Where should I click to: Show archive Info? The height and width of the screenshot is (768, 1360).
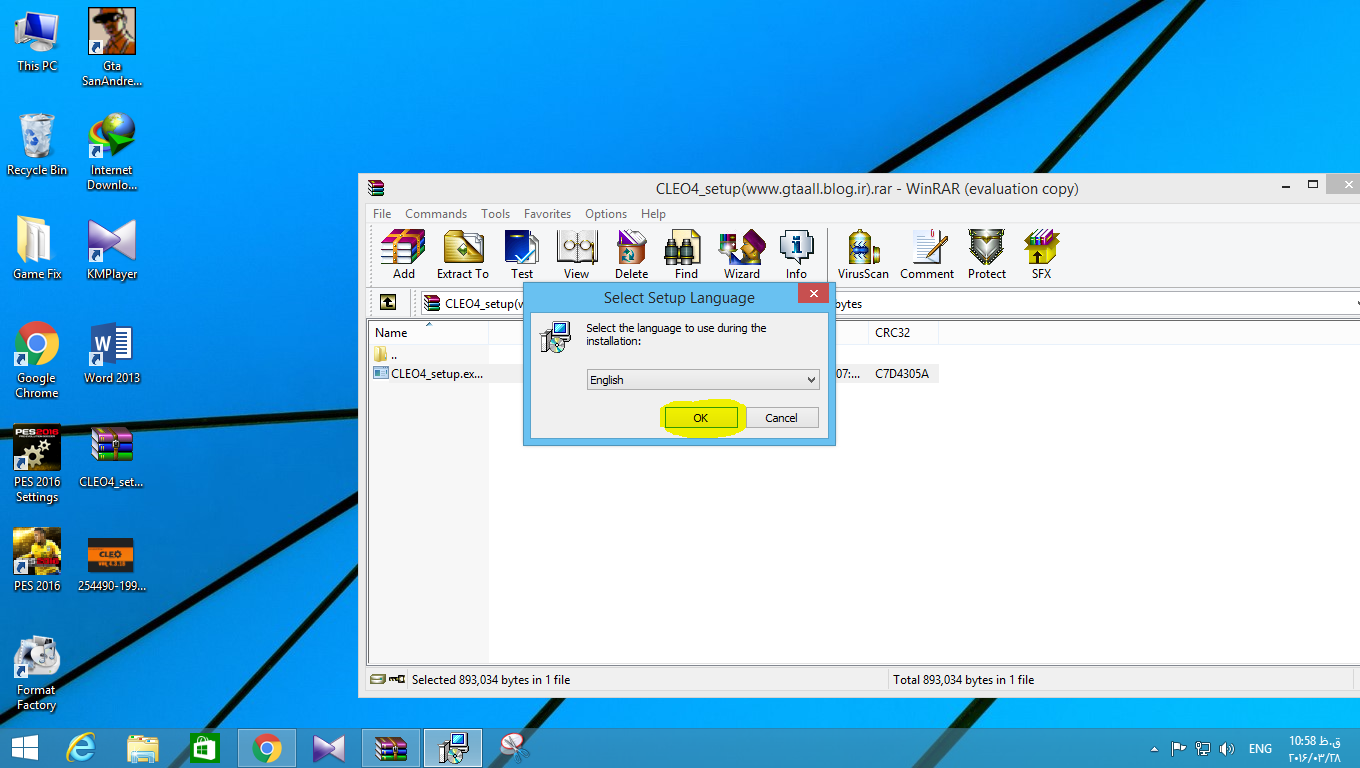coord(796,255)
